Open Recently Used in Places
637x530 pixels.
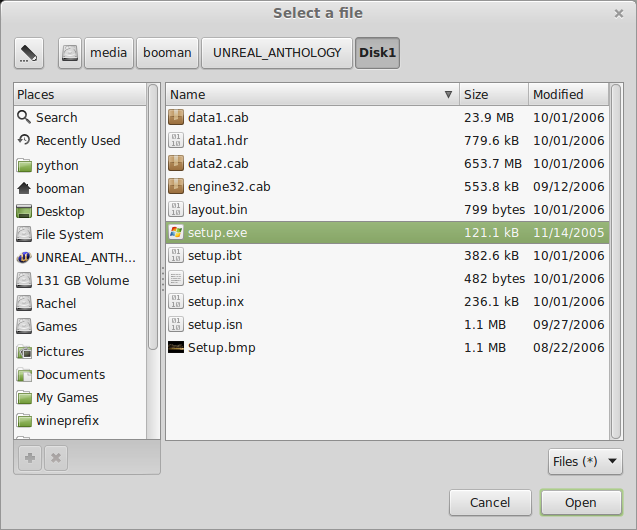(80, 141)
